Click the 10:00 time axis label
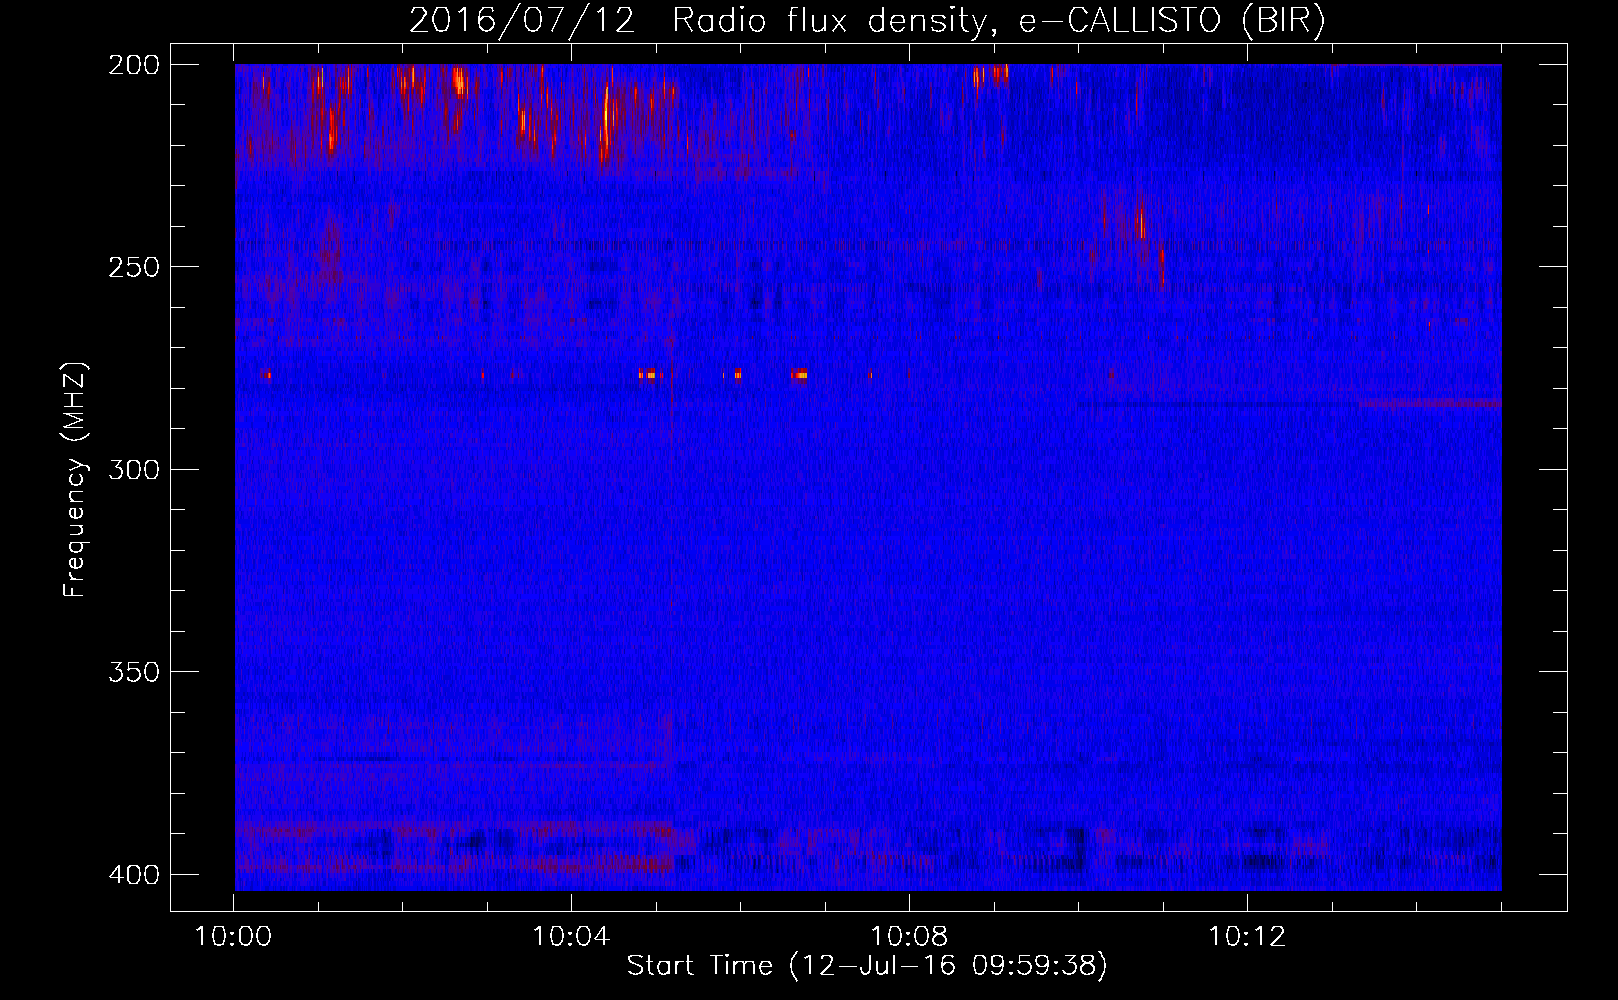The image size is (1618, 1000). pos(233,937)
